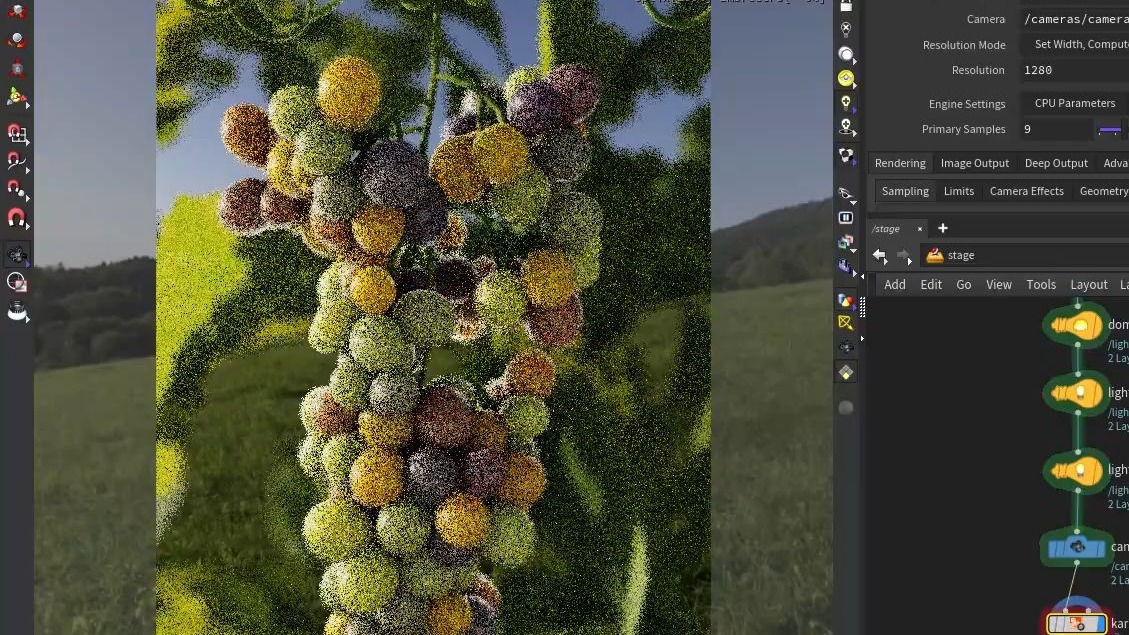Viewport: 1129px width, 635px height.
Task: Click the Camera path field
Action: pos(1074,19)
